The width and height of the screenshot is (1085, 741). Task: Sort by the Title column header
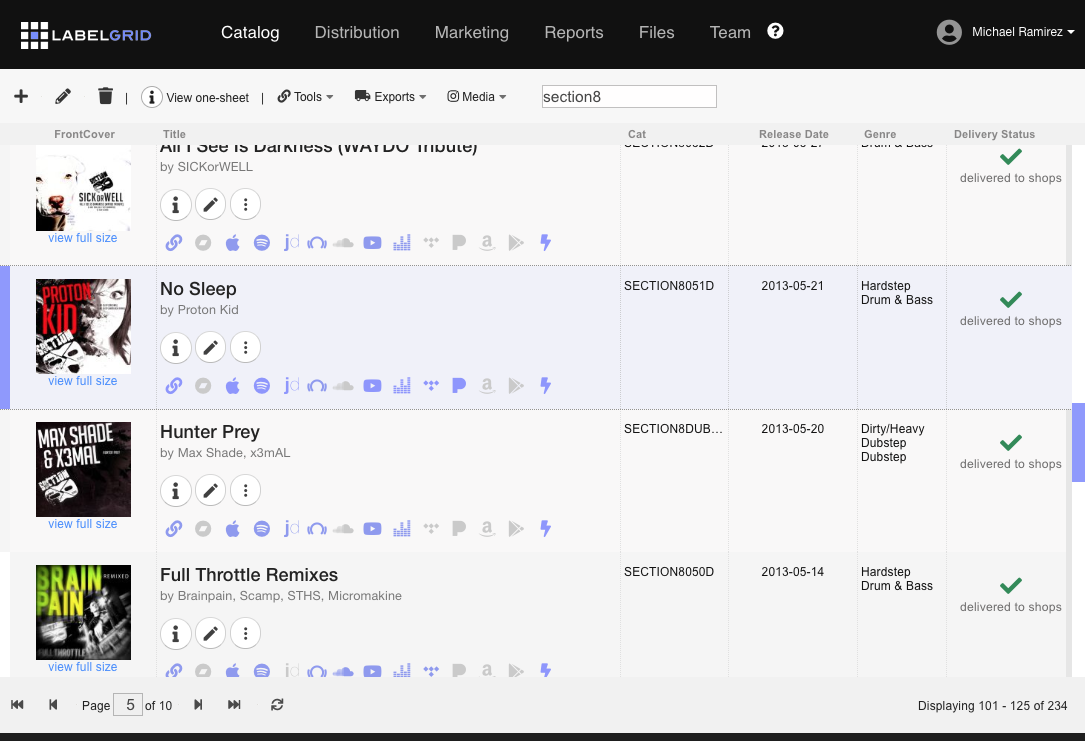pyautogui.click(x=174, y=134)
